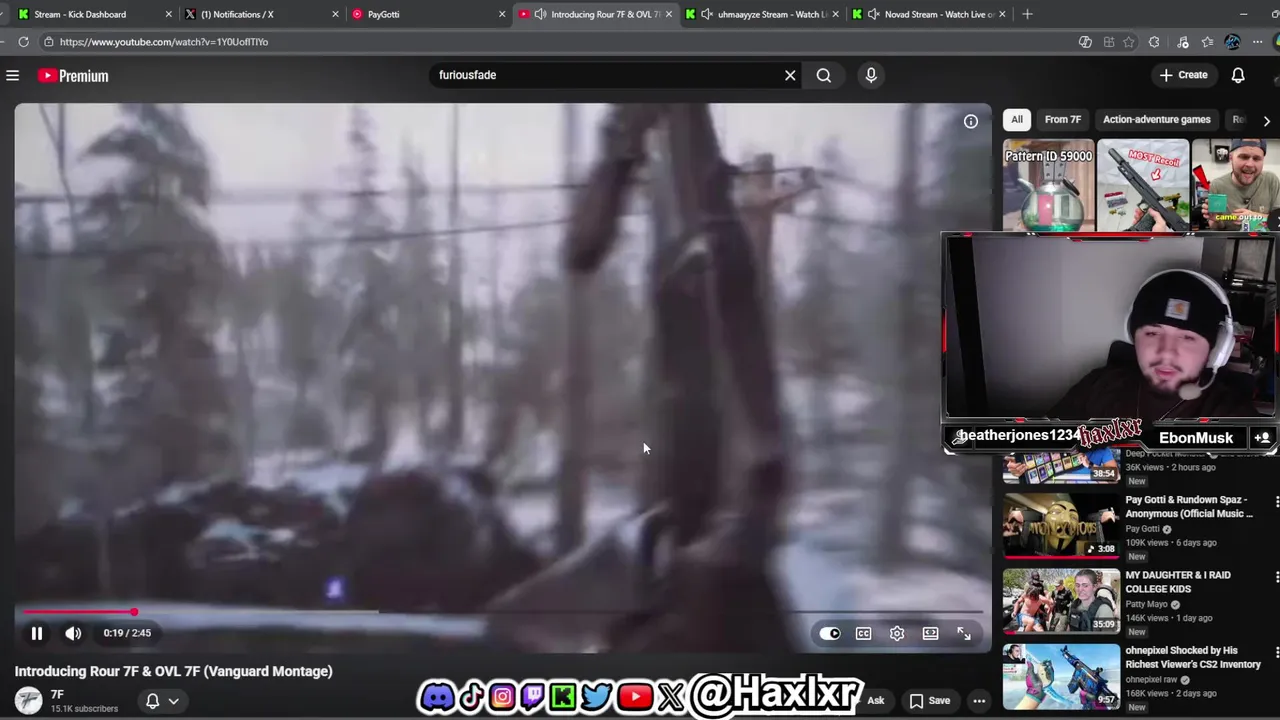
Task: Toggle the autoplay switch
Action: [830, 633]
